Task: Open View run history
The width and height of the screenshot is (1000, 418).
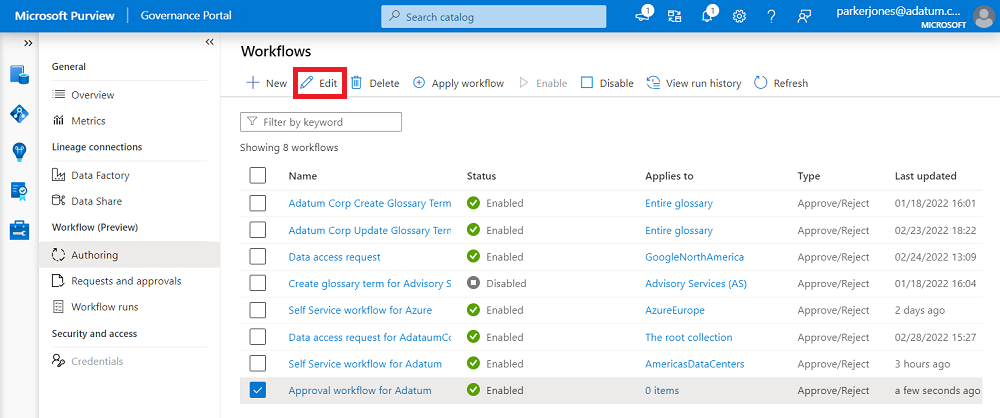Action: click(x=694, y=83)
